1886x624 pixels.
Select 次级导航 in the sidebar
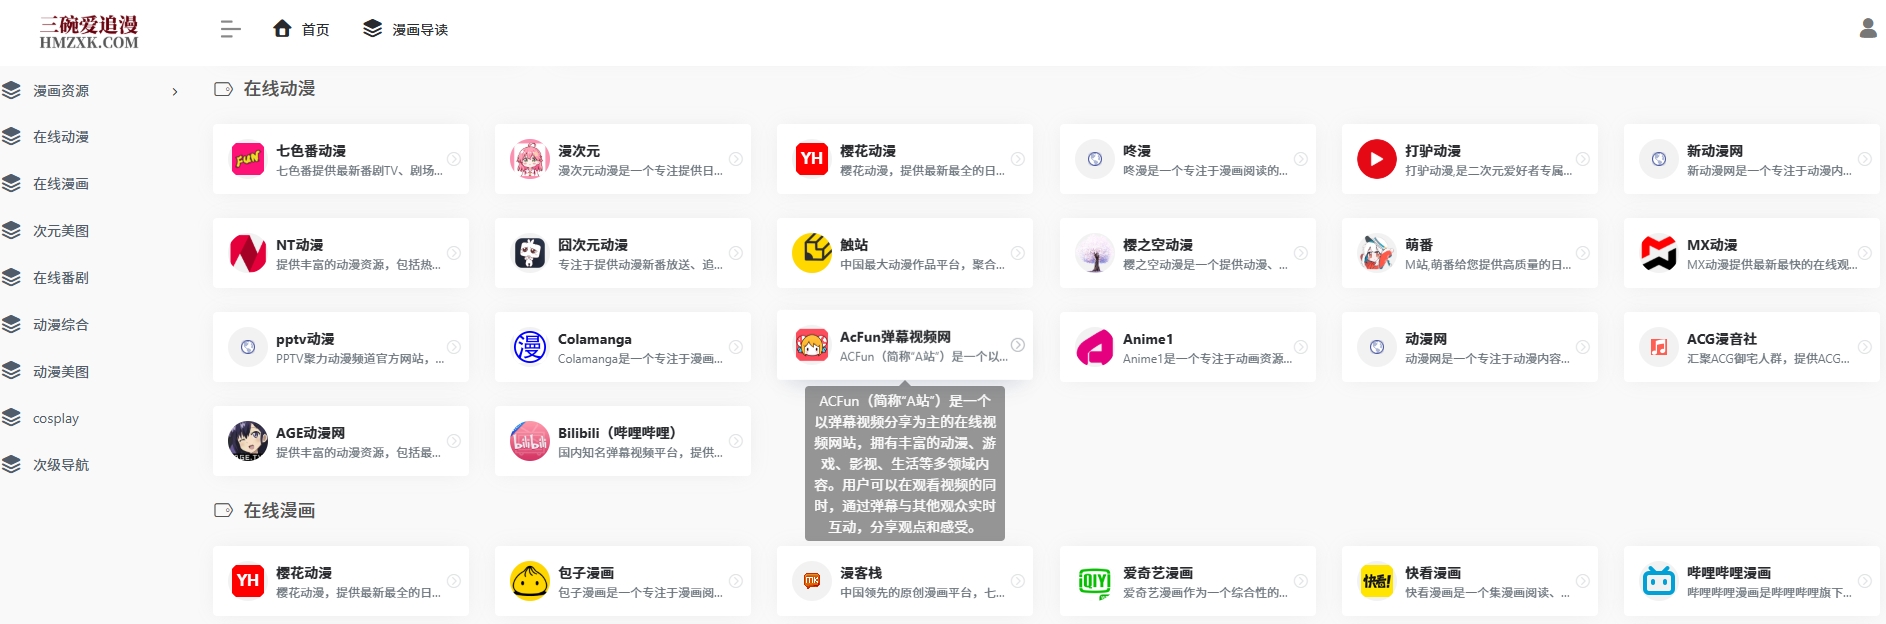pyautogui.click(x=61, y=465)
